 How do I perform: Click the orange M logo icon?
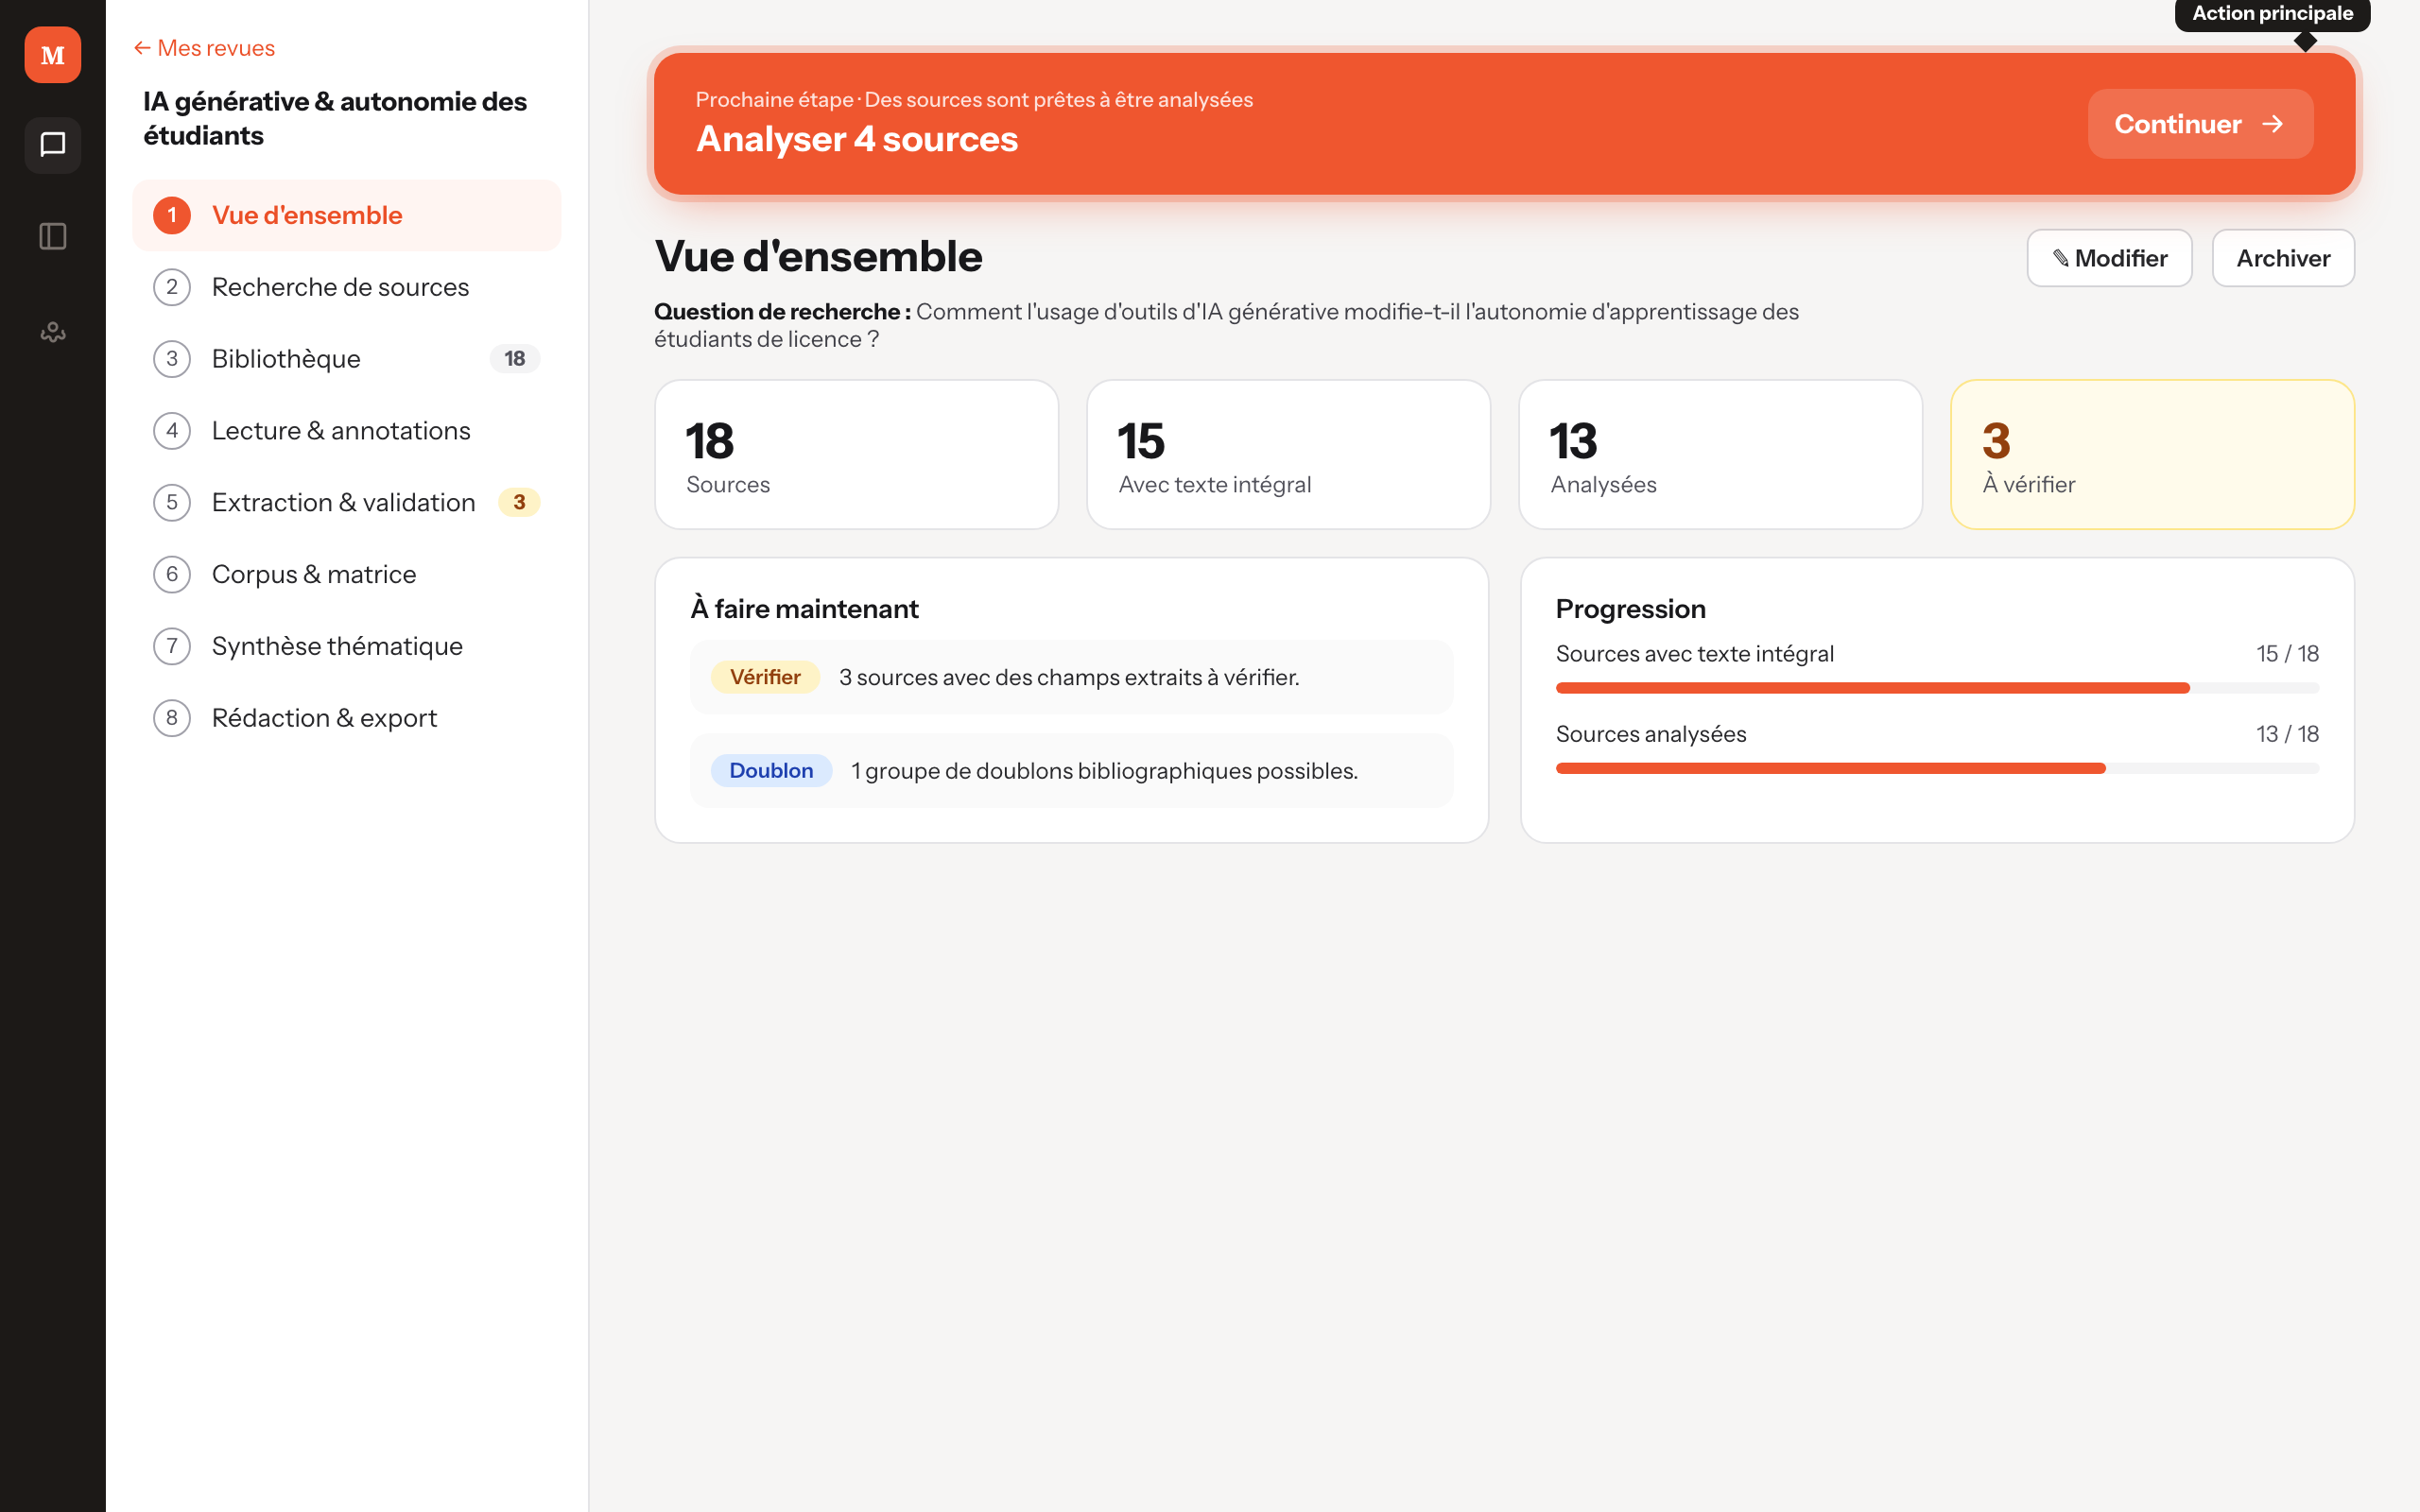click(x=53, y=55)
